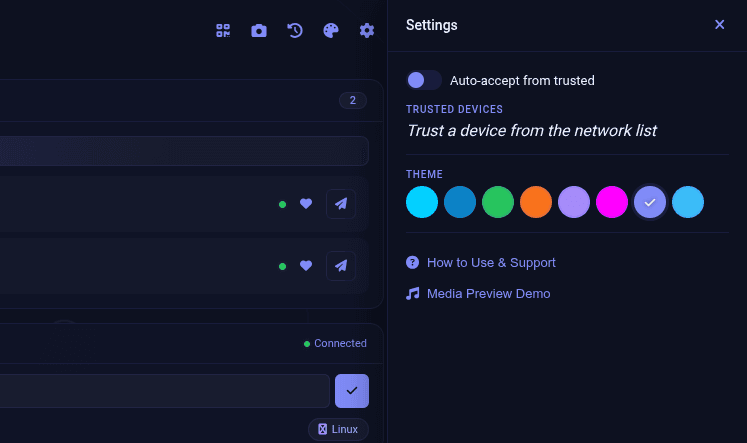The height and width of the screenshot is (443, 747).
Task: Open the theme palette icon
Action: click(x=331, y=30)
